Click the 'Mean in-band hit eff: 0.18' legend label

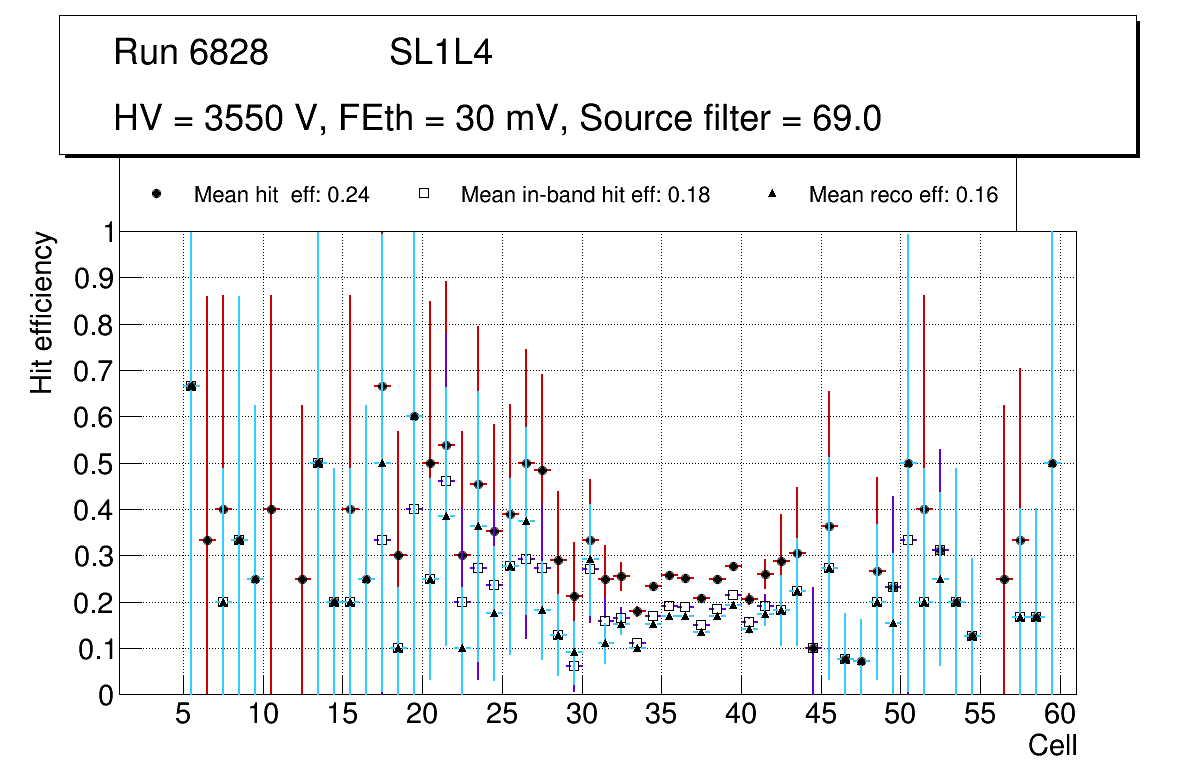coord(585,195)
